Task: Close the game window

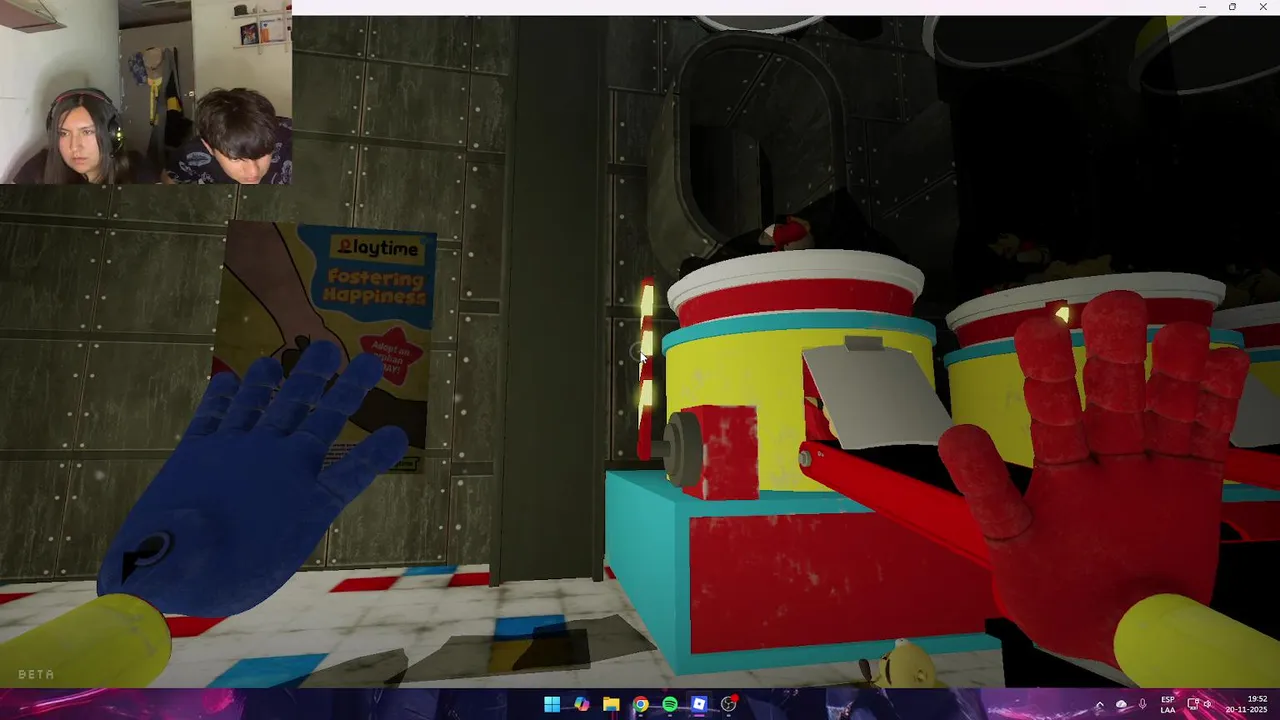Action: (1262, 7)
